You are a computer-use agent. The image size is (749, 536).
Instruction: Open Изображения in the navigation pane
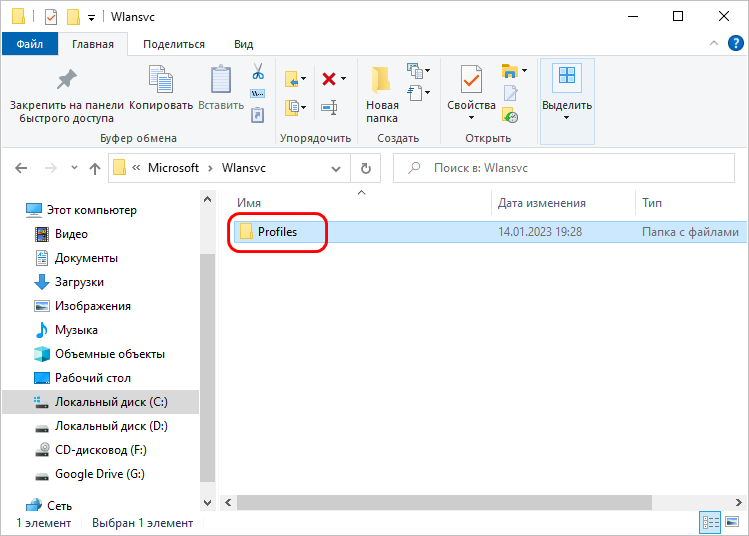tap(93, 306)
